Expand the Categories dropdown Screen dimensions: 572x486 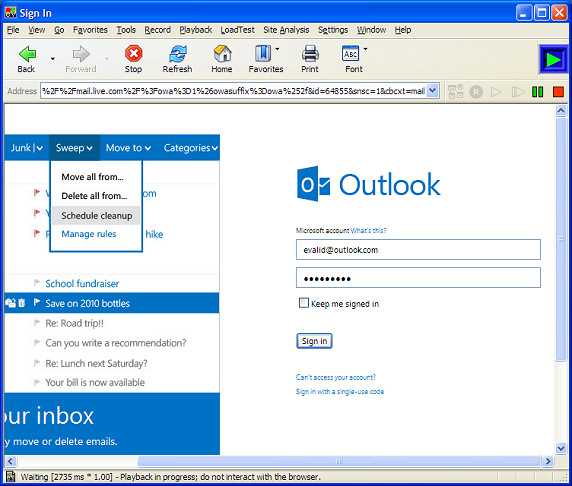coord(214,148)
